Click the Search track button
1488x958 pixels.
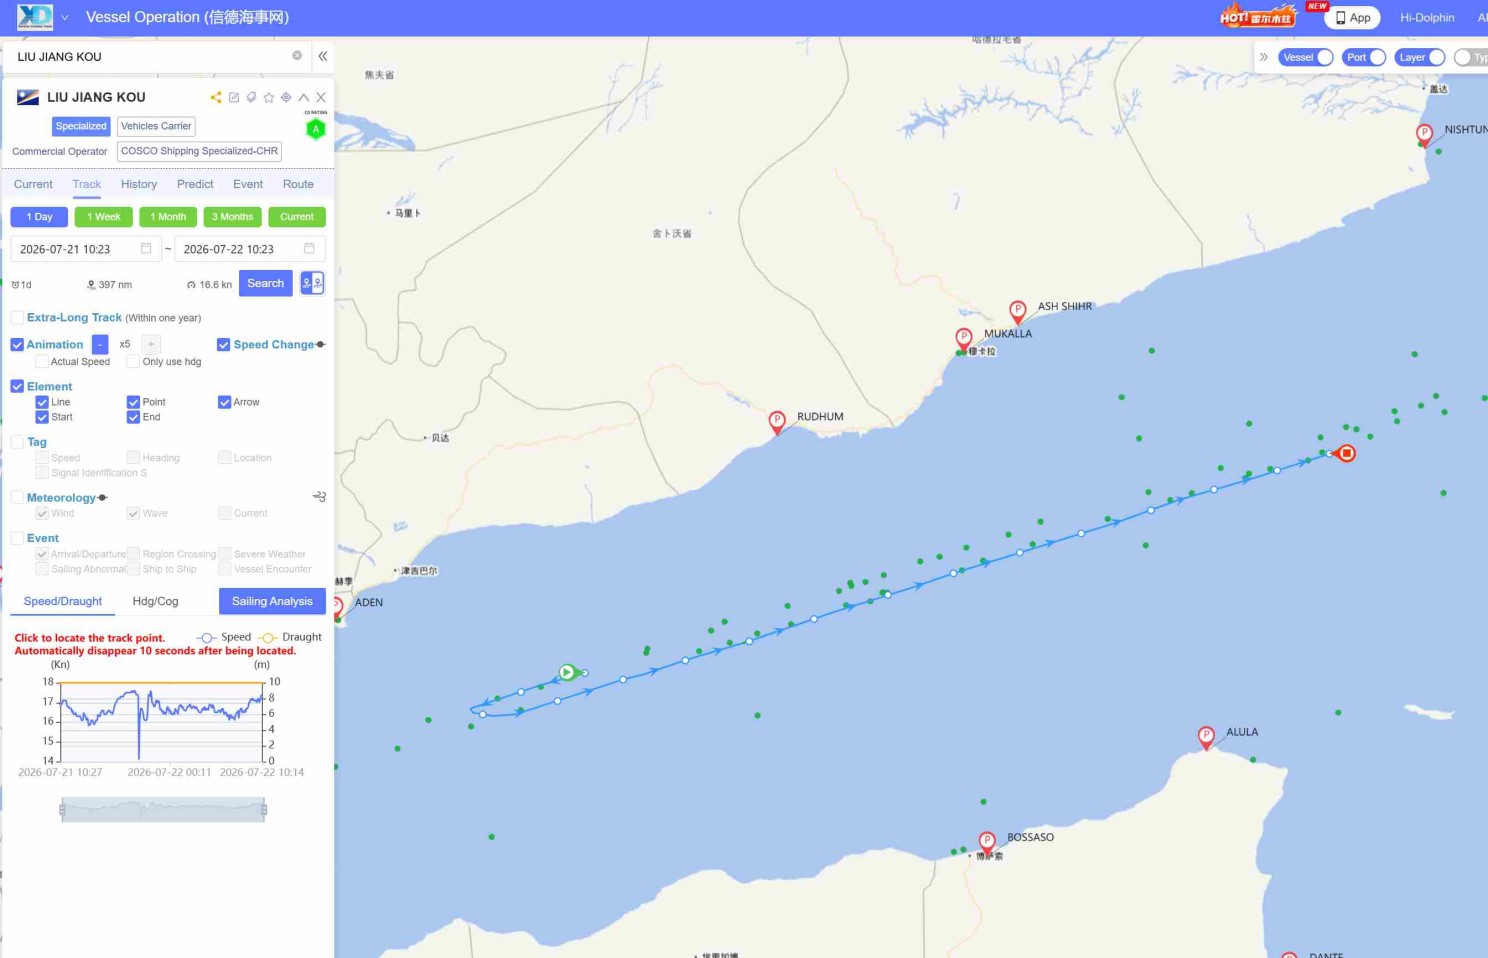coord(266,283)
